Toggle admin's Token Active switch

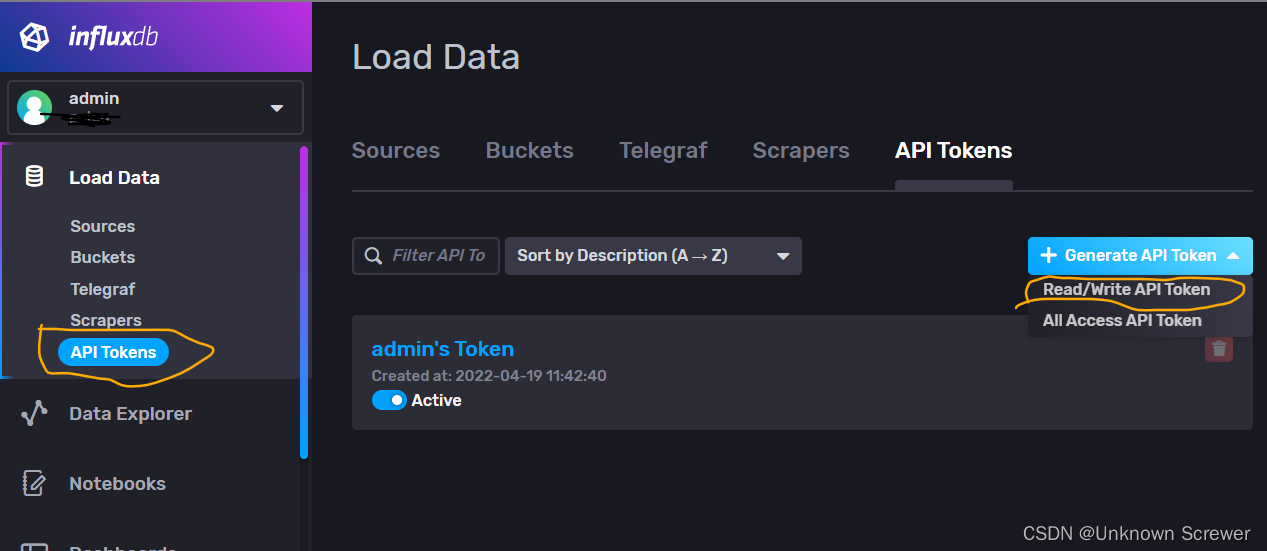(x=389, y=400)
